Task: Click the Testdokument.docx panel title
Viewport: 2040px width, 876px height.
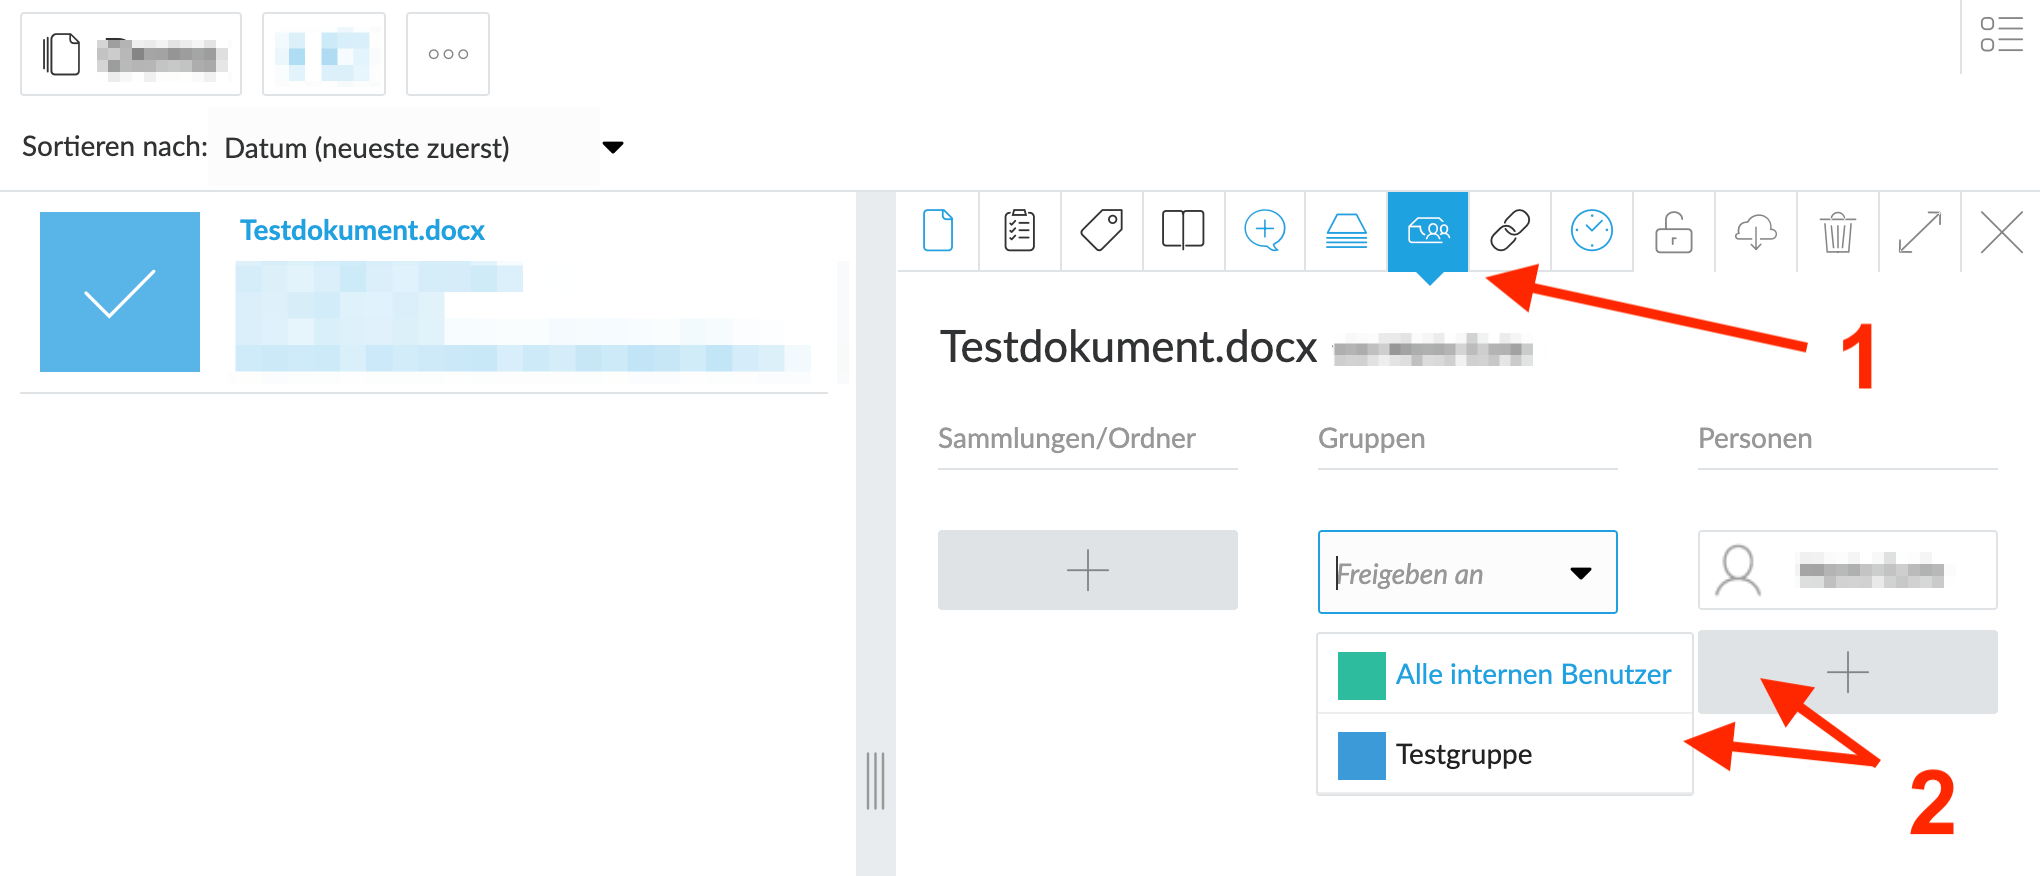Action: pyautogui.click(x=1128, y=347)
